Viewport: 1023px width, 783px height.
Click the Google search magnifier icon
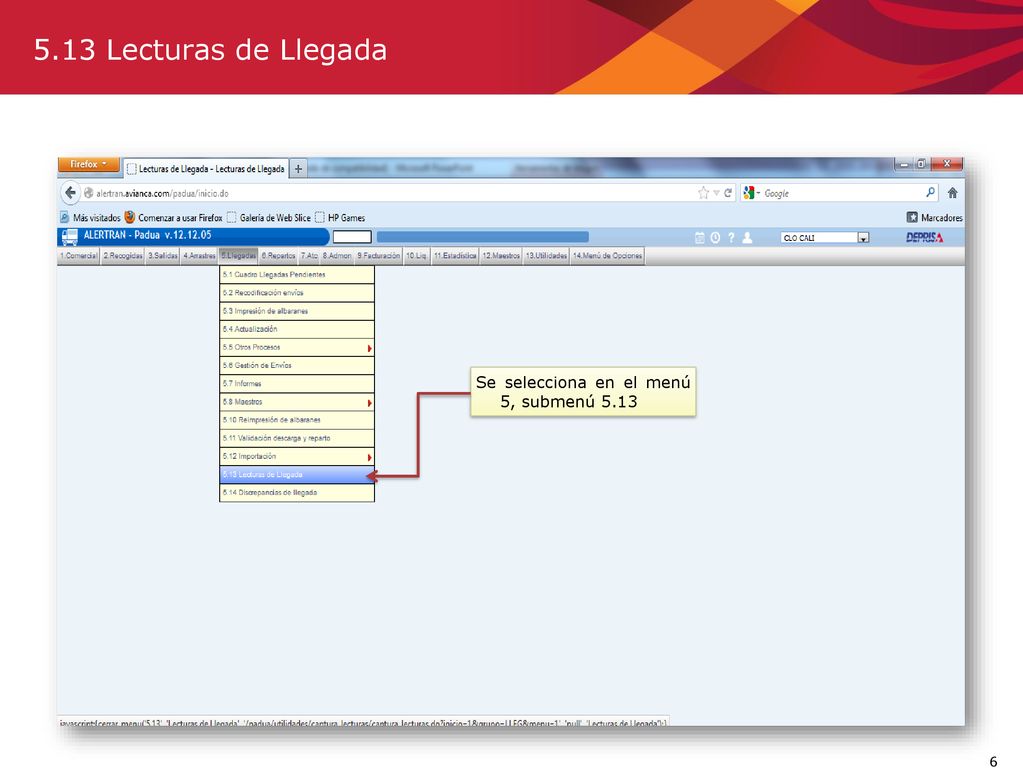930,192
